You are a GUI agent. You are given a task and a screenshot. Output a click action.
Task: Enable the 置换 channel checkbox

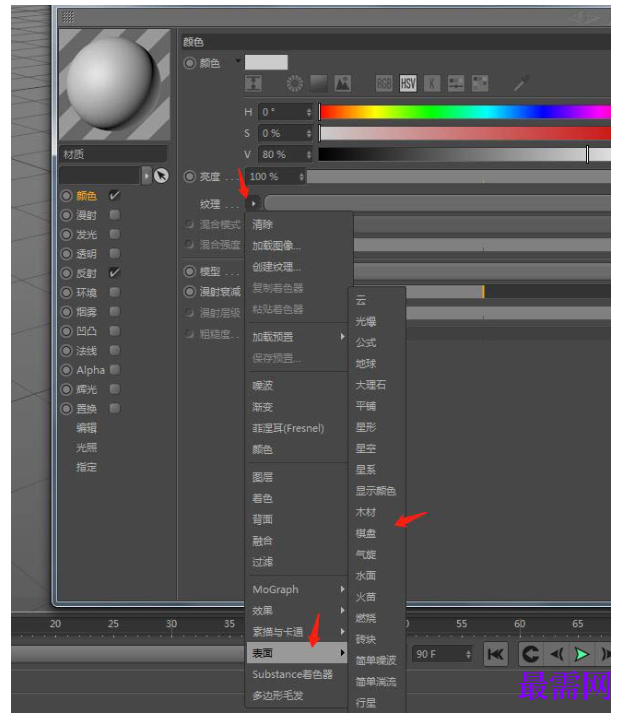click(x=114, y=408)
